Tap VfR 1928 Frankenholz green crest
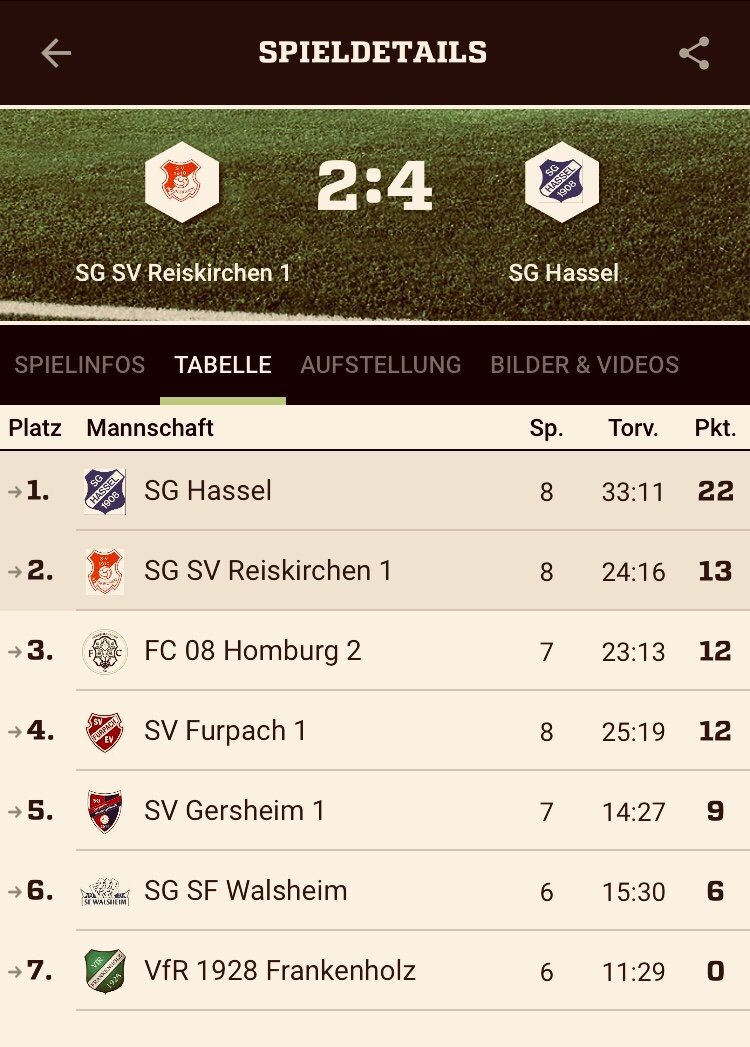Screen dimensions: 750x1047 click(x=105, y=971)
